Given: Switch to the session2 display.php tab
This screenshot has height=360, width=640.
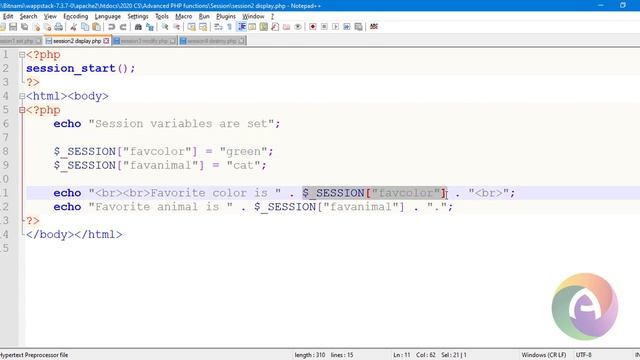Looking at the screenshot, I should (x=77, y=41).
